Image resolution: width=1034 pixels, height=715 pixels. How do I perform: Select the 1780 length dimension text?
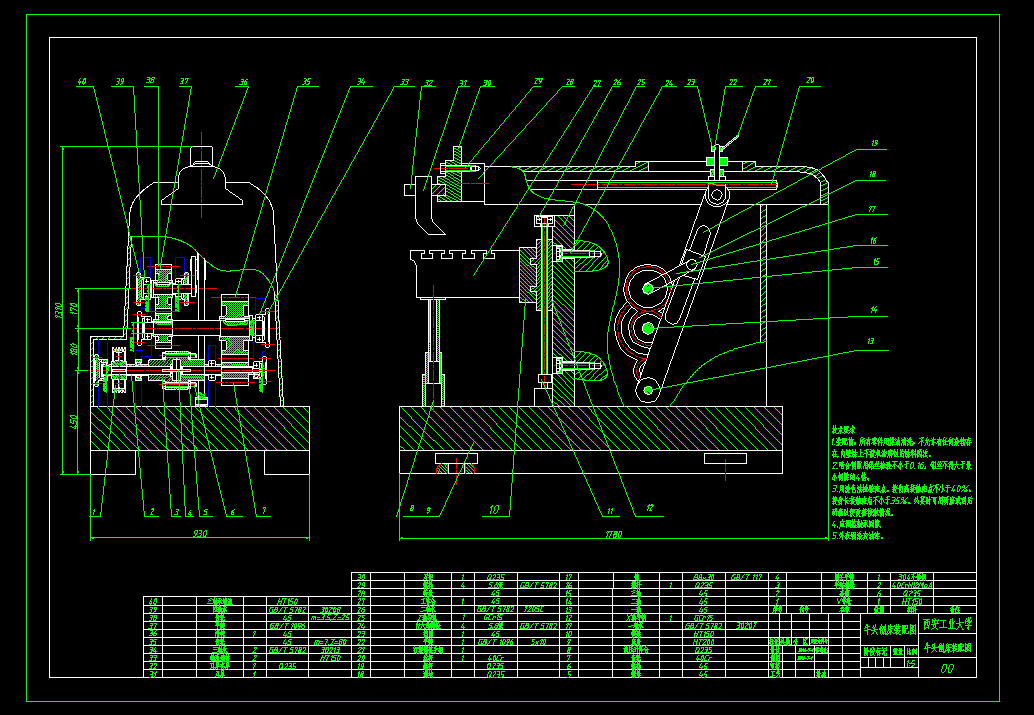pyautogui.click(x=613, y=534)
